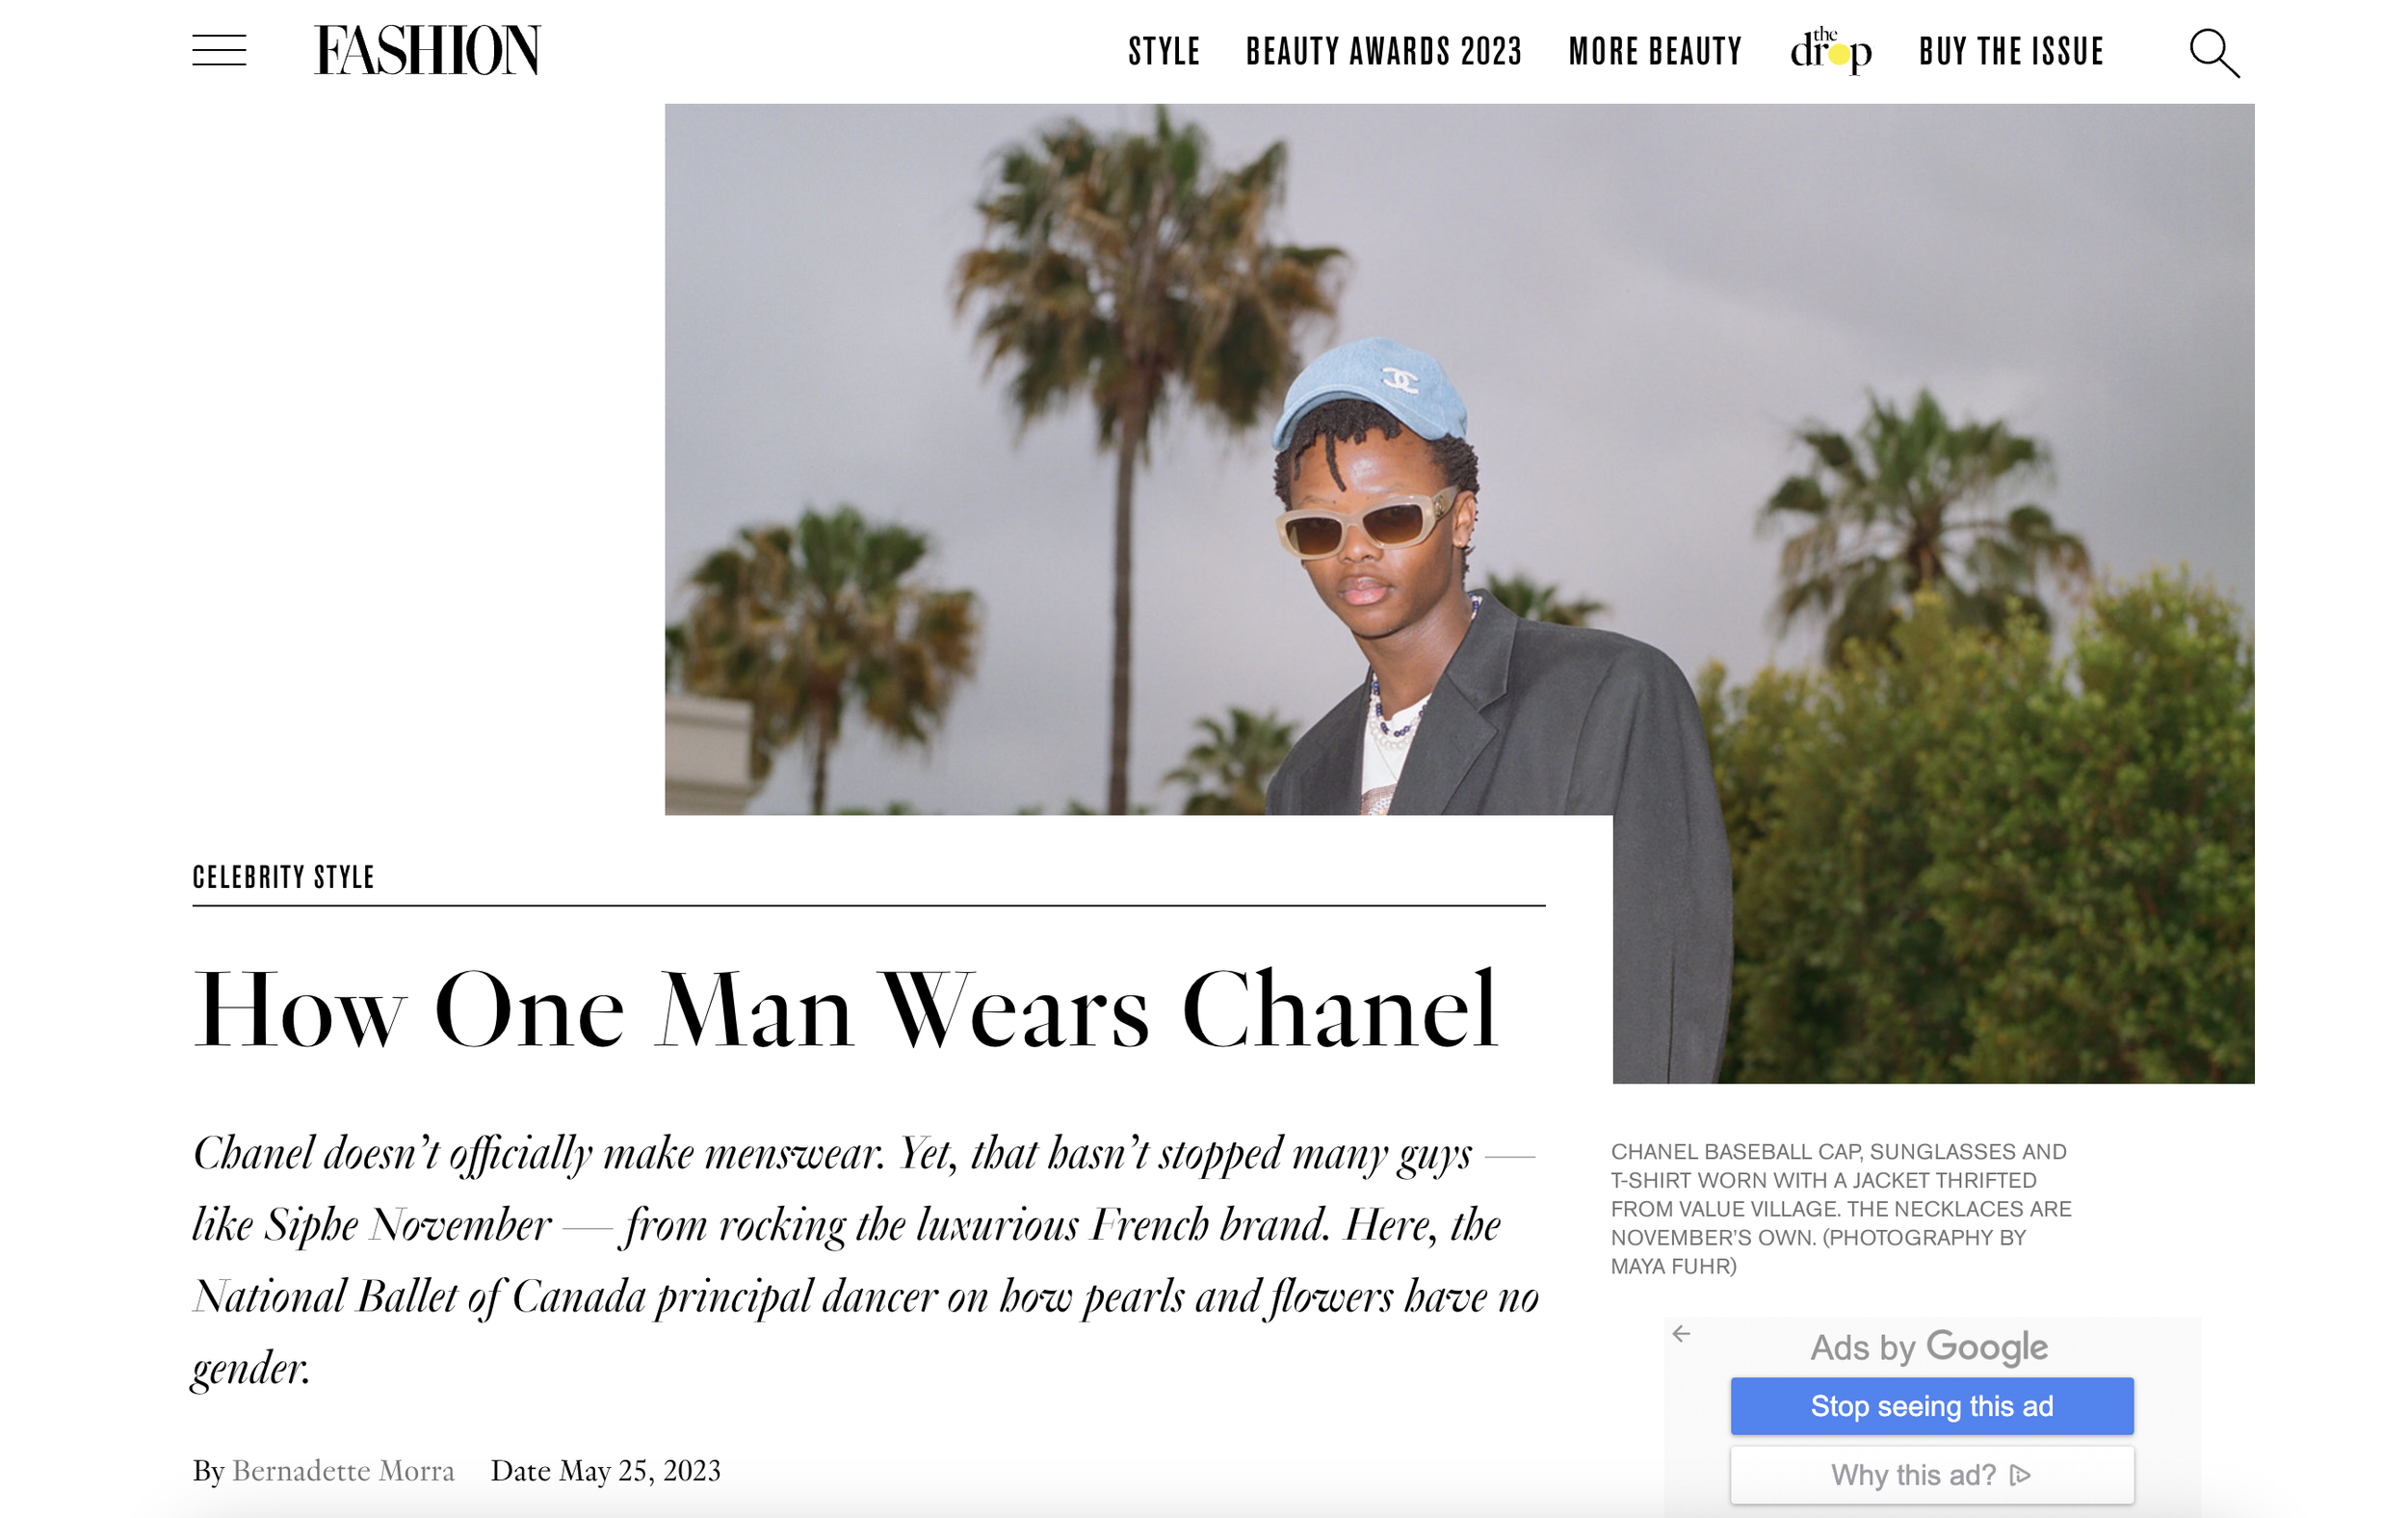Click the CELEBRITY STYLE category link

click(x=283, y=877)
